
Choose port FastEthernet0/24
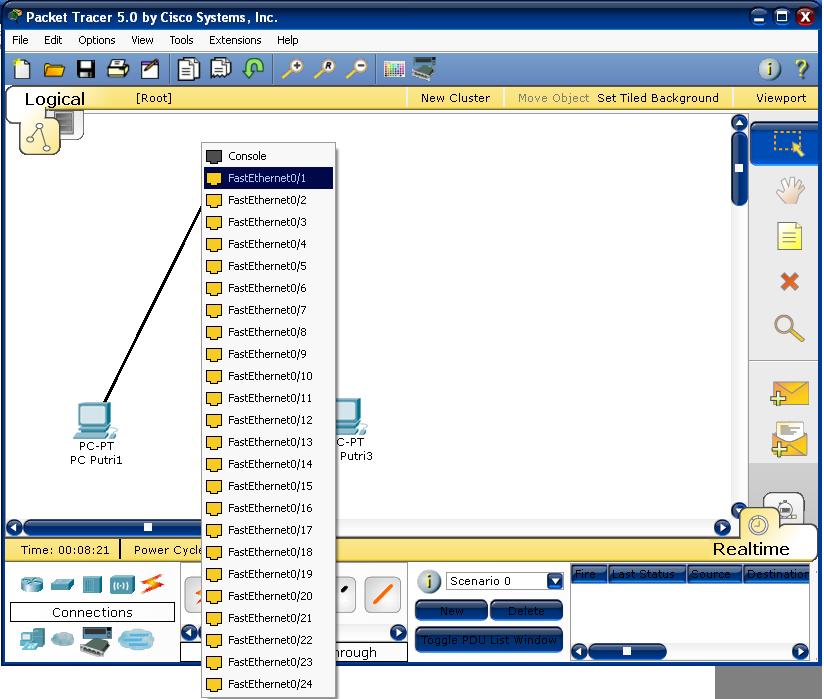coord(268,684)
